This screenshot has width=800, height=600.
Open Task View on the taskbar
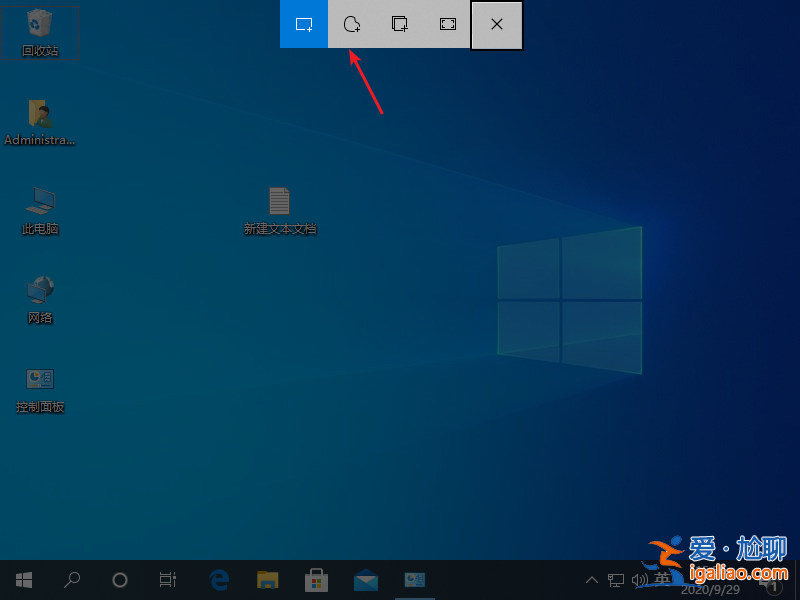click(x=168, y=579)
